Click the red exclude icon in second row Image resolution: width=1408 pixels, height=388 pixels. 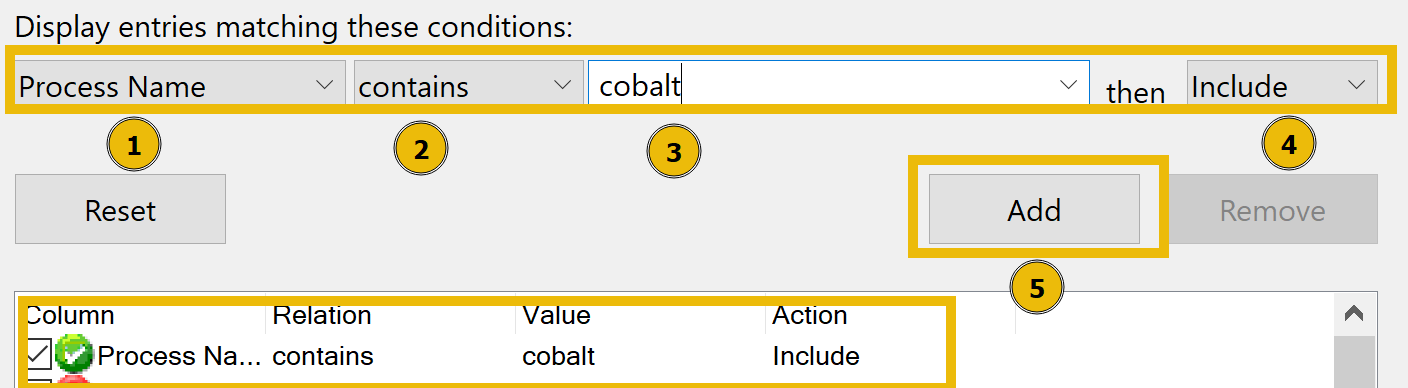pos(73,383)
